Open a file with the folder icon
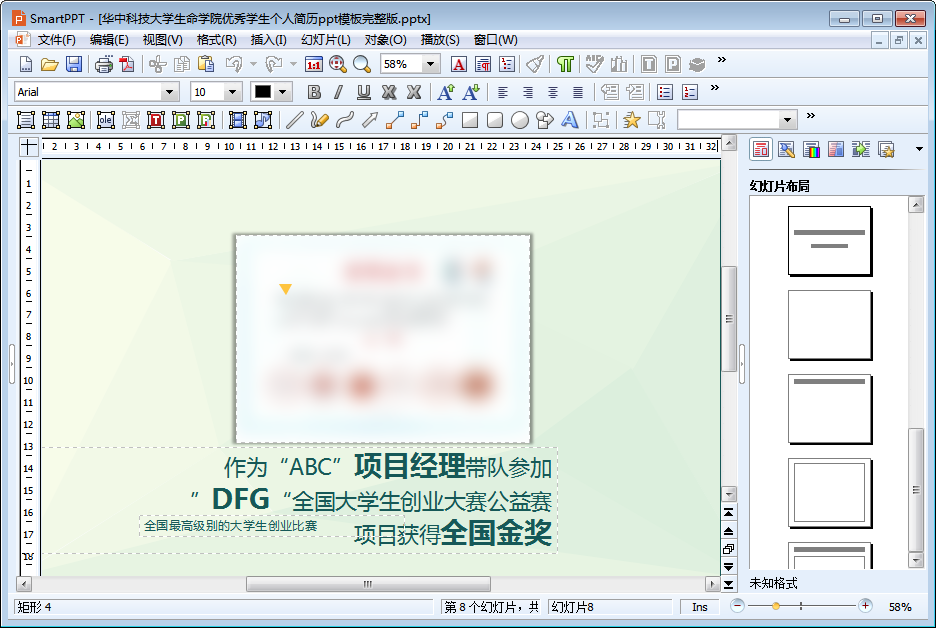 click(50, 64)
